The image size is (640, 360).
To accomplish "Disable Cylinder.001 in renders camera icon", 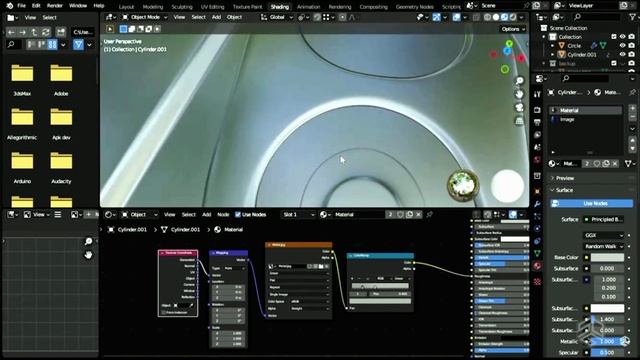I will coord(631,54).
